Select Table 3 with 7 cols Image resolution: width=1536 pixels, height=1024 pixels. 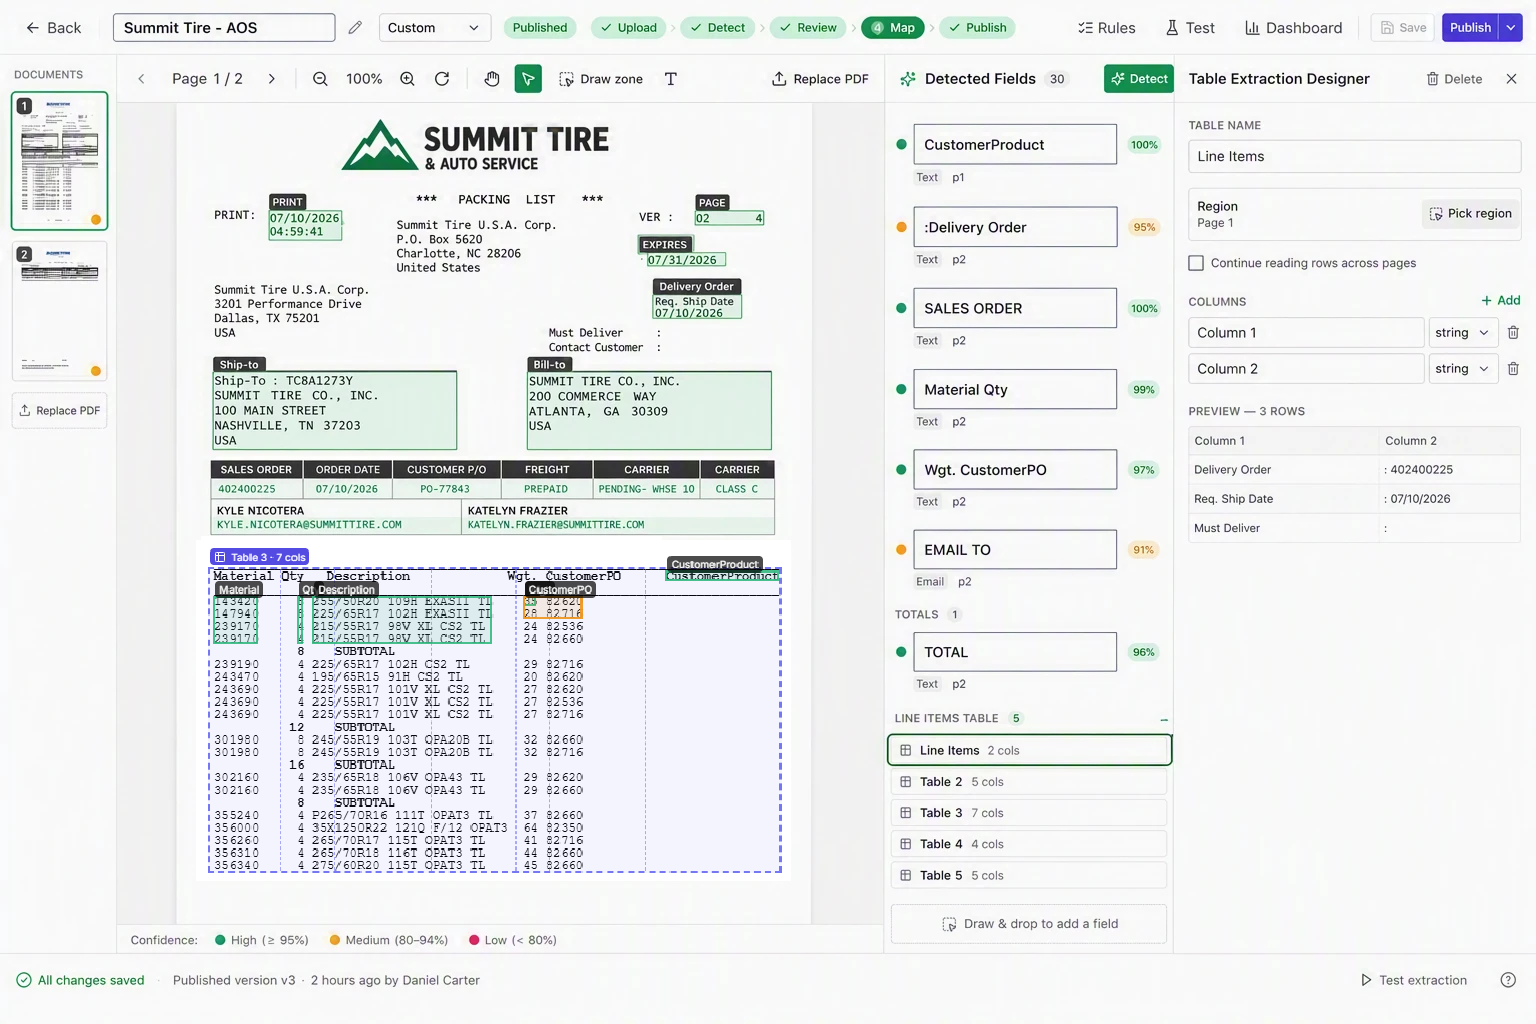pyautogui.click(x=1029, y=813)
